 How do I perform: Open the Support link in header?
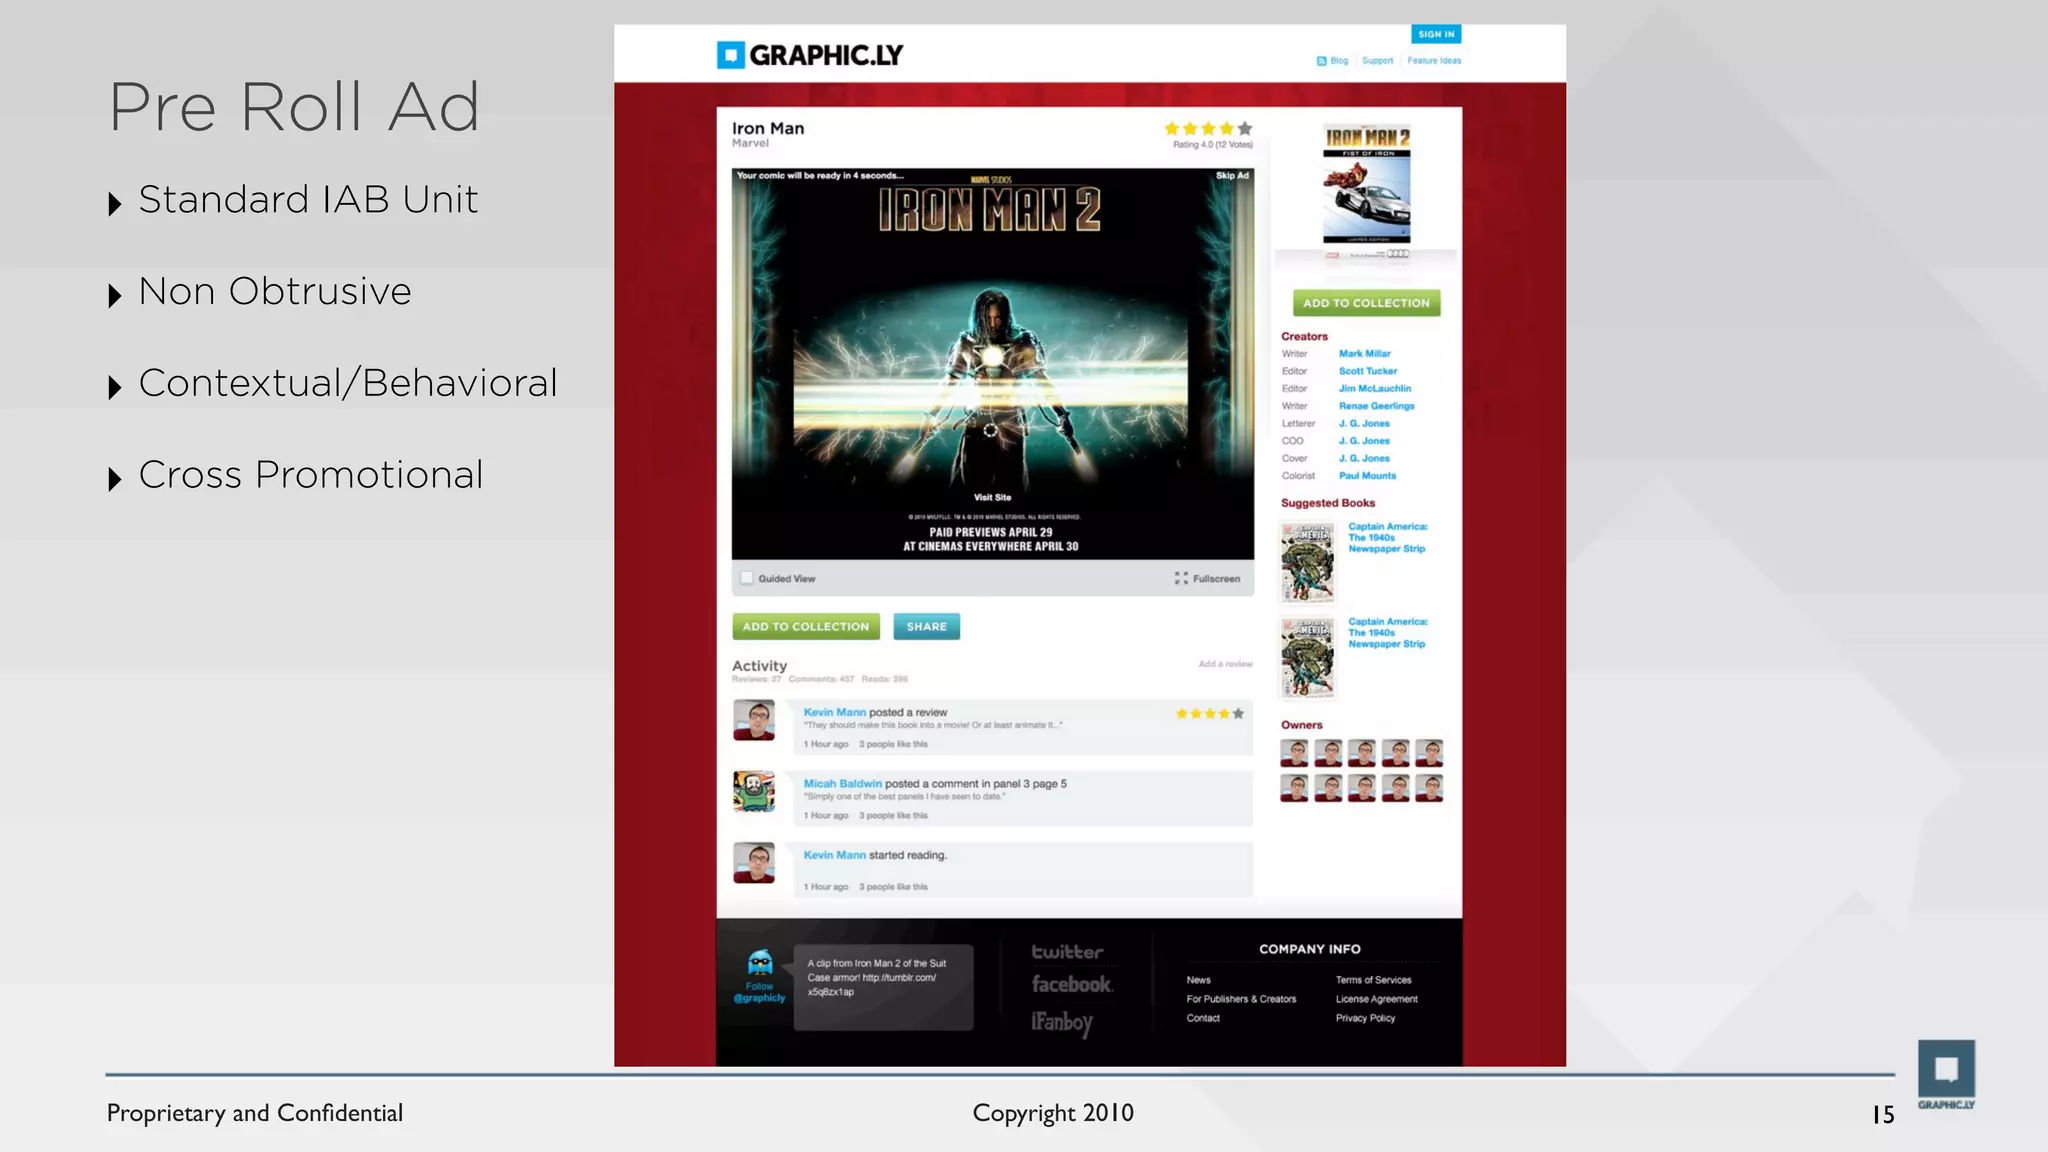tap(1377, 61)
